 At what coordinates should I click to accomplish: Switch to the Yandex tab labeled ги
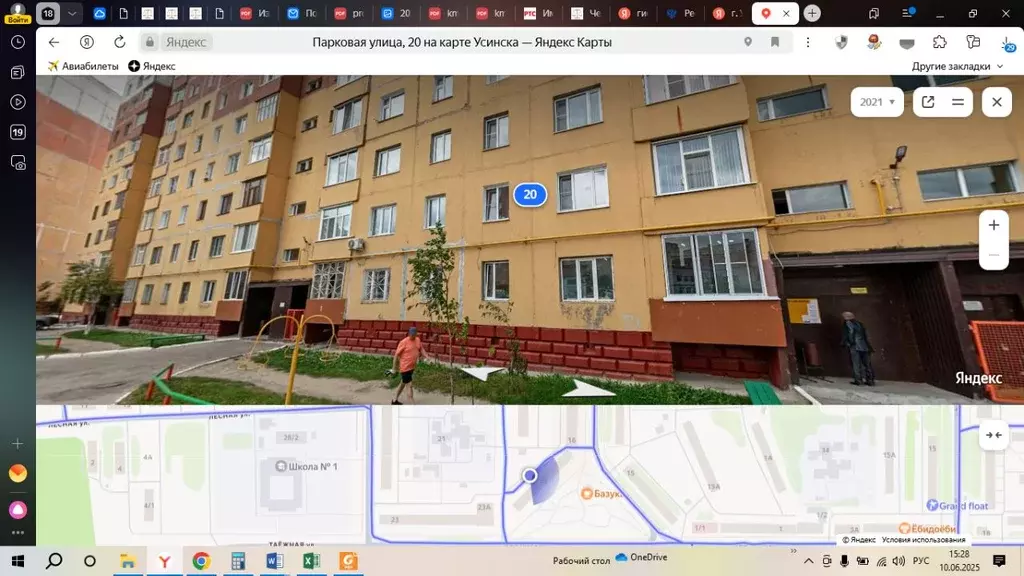[x=633, y=13]
